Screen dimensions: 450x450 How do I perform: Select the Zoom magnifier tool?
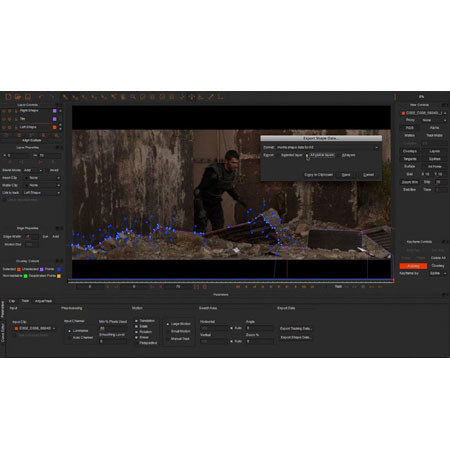point(133,97)
